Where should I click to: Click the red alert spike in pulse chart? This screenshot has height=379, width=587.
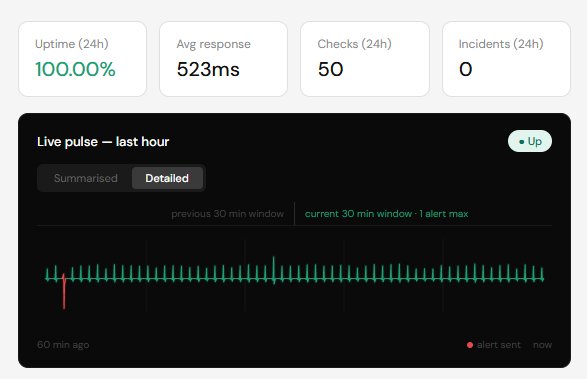tap(64, 291)
